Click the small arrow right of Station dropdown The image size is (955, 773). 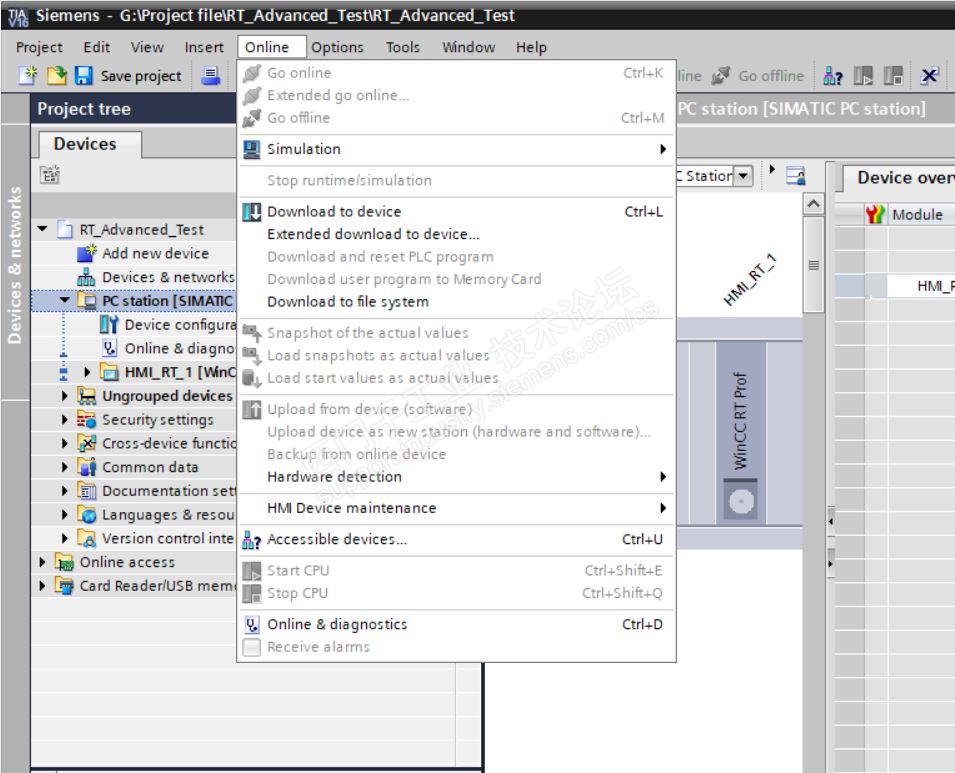pos(772,169)
